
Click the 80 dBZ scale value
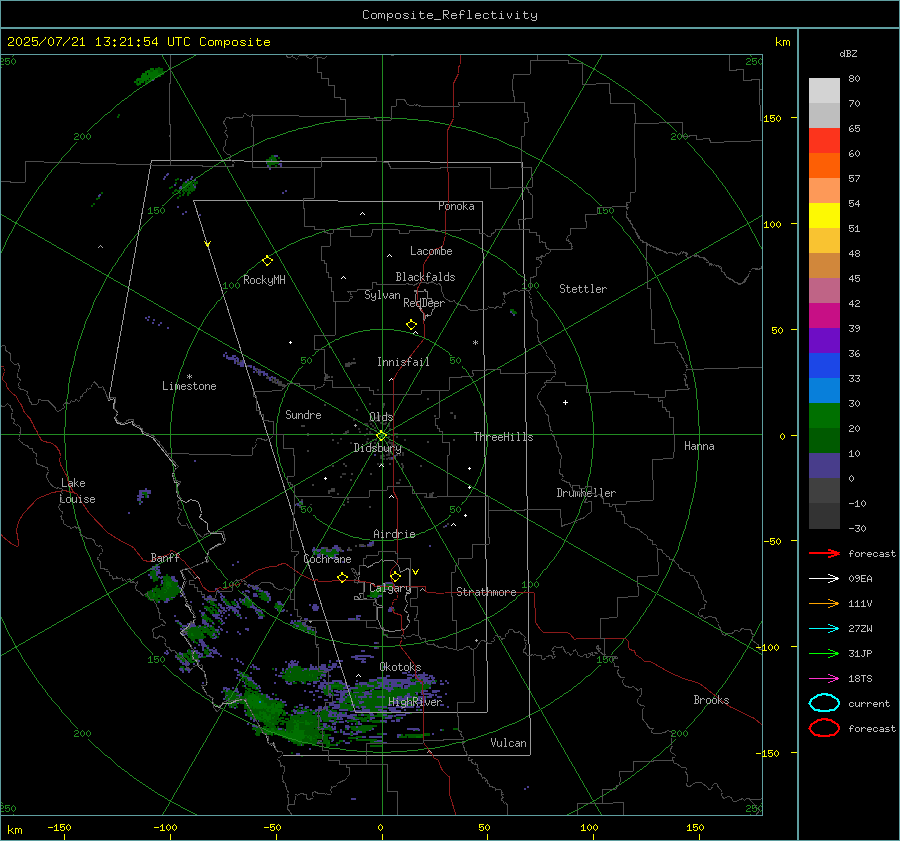point(854,79)
